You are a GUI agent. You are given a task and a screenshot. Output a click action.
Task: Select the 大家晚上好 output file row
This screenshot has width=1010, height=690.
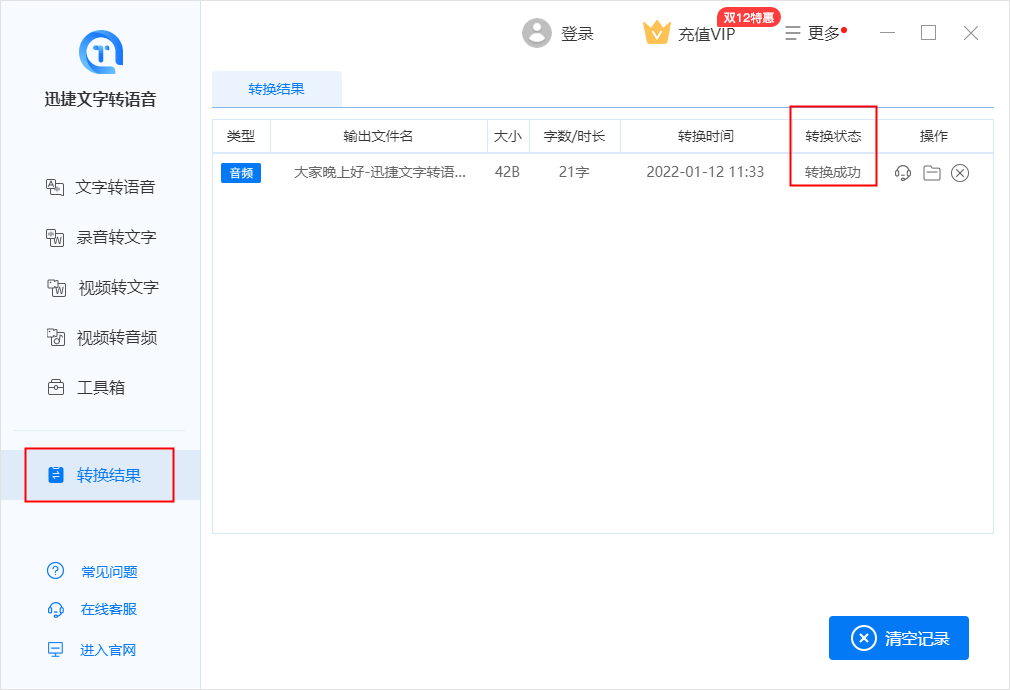click(x=380, y=172)
